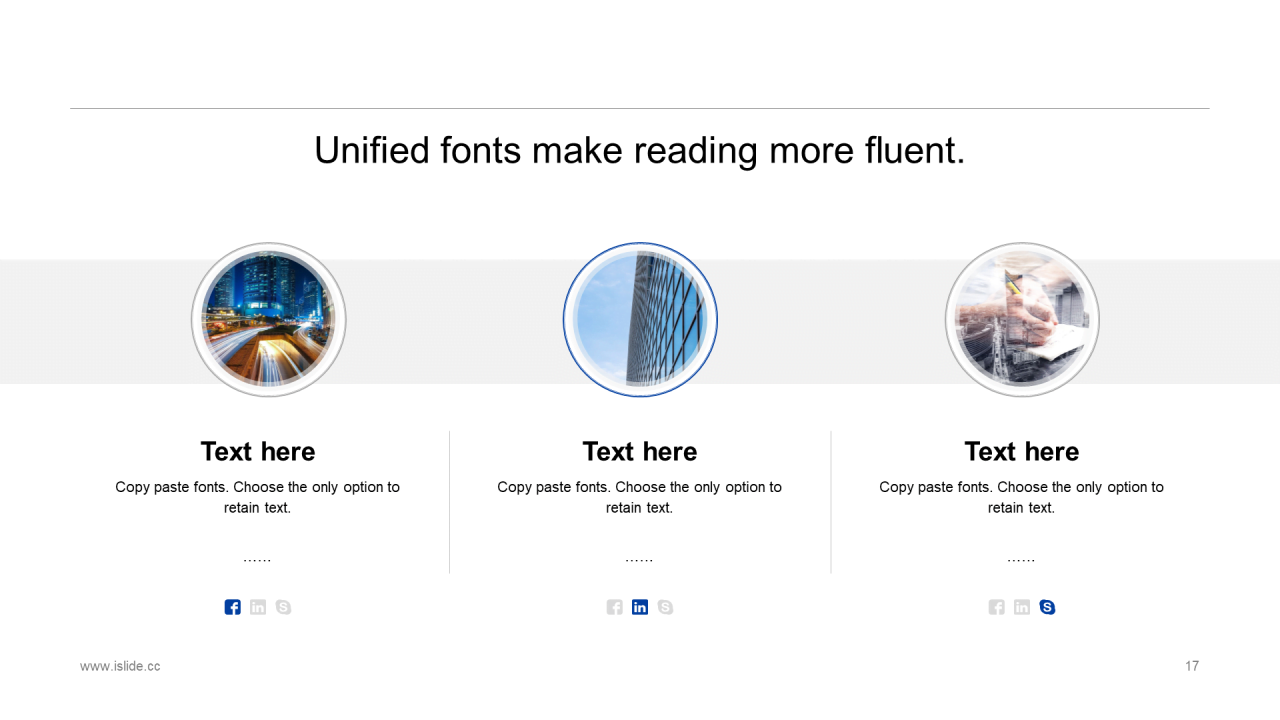Click "Text here" heading under hand writing image
The height and width of the screenshot is (720, 1280).
[1022, 452]
